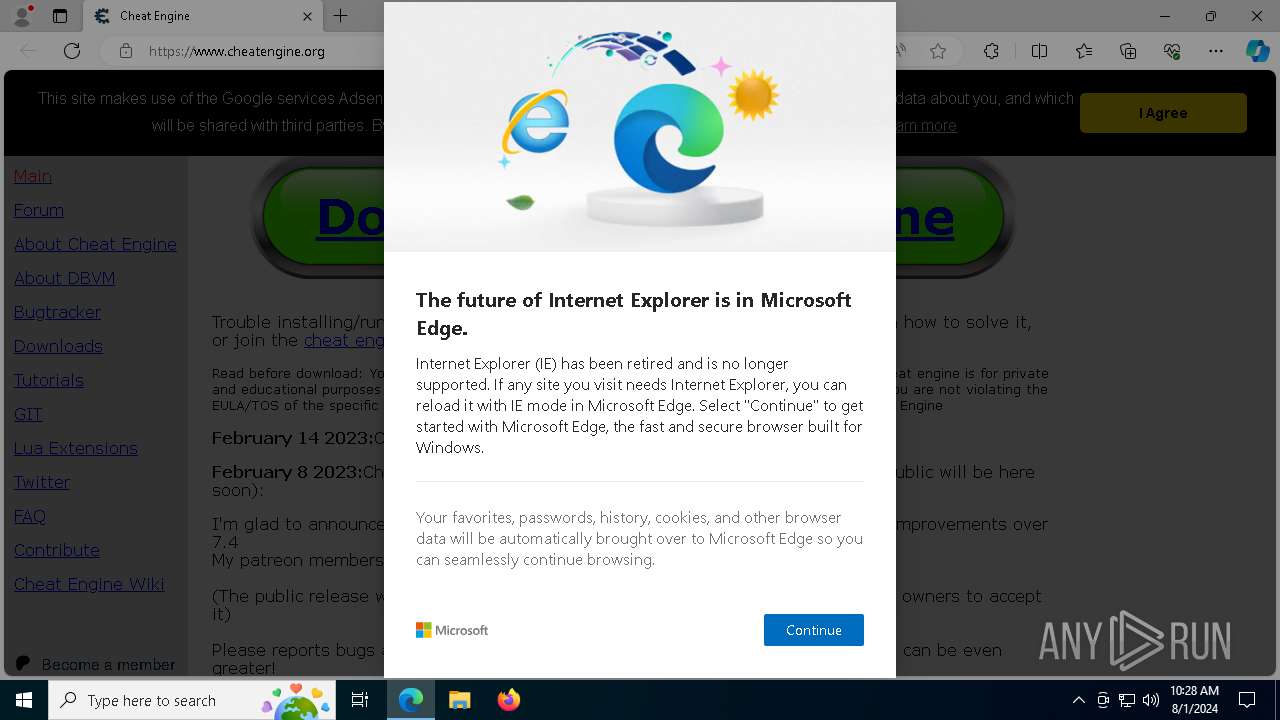Open the Extensions puzzle icon
Viewport: 1280px width, 720px height.
point(991,51)
